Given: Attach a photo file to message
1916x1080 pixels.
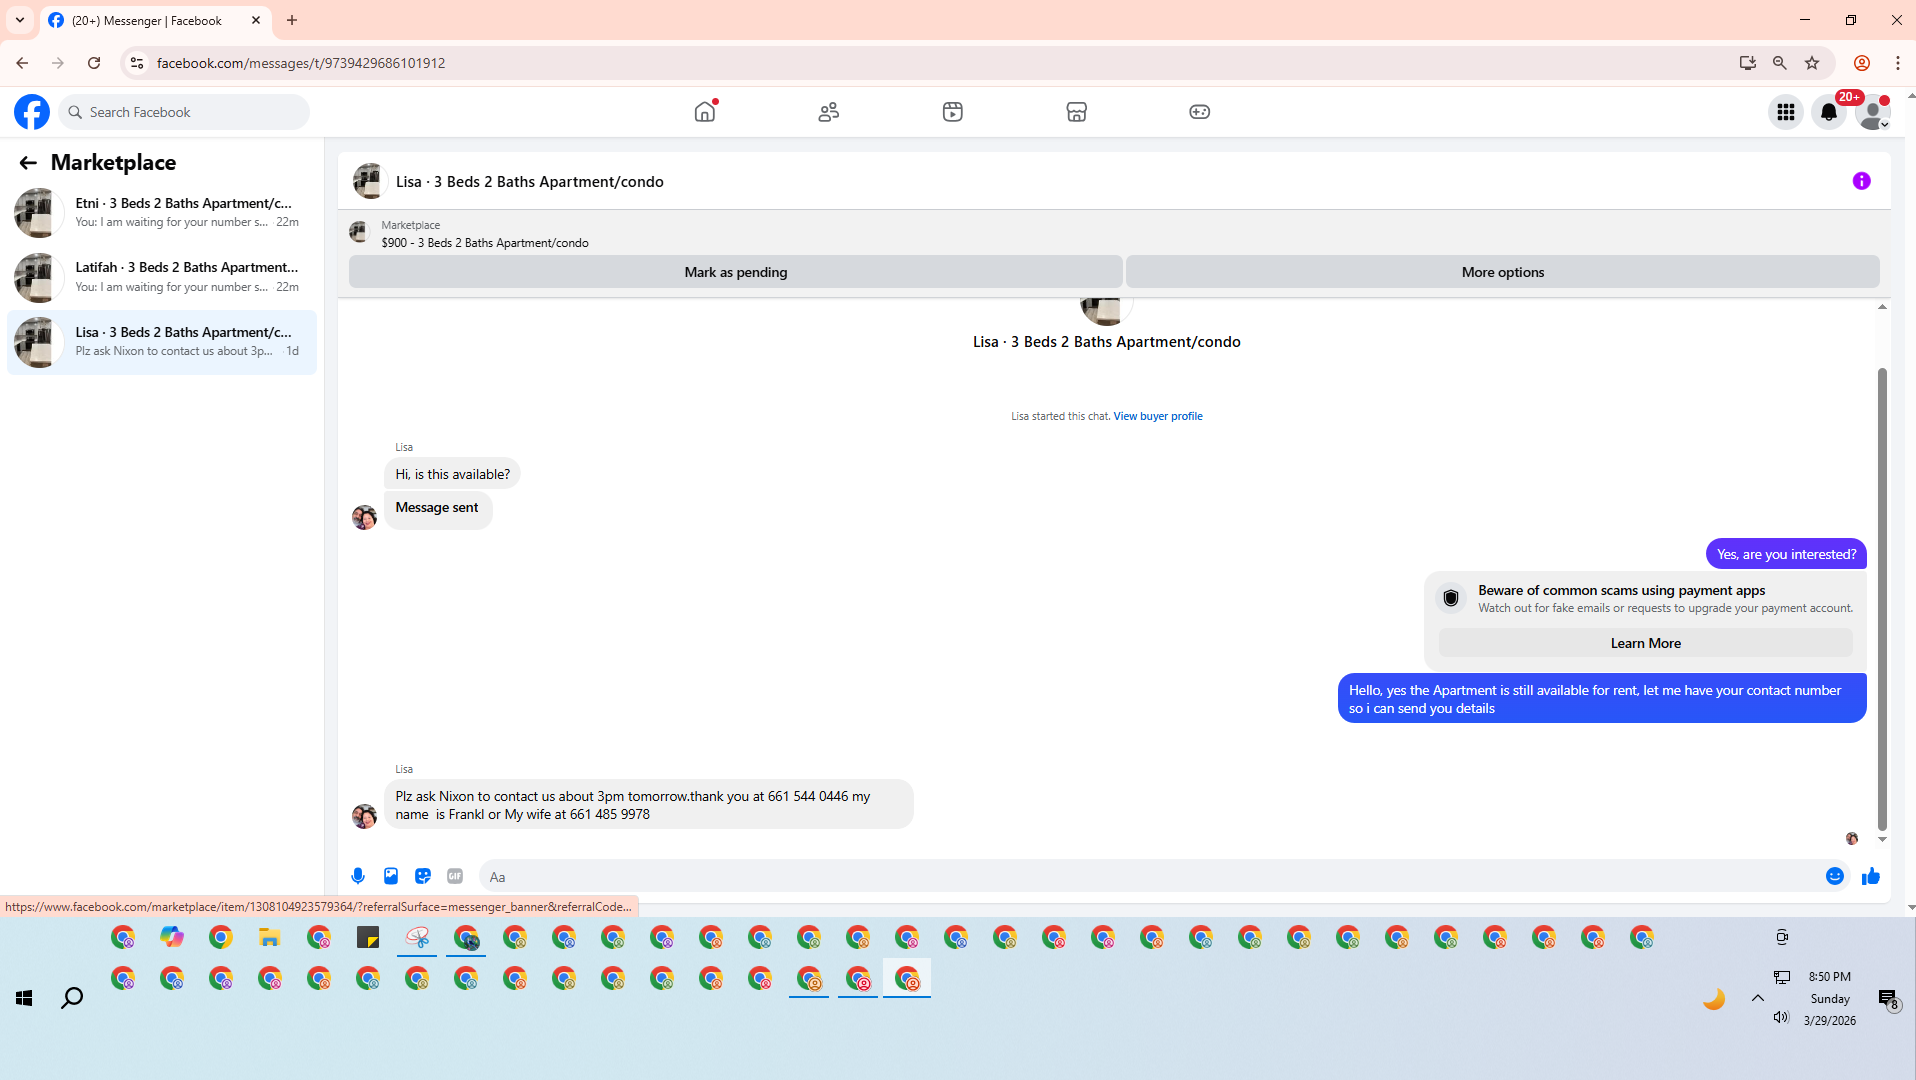Looking at the screenshot, I should click(x=391, y=876).
